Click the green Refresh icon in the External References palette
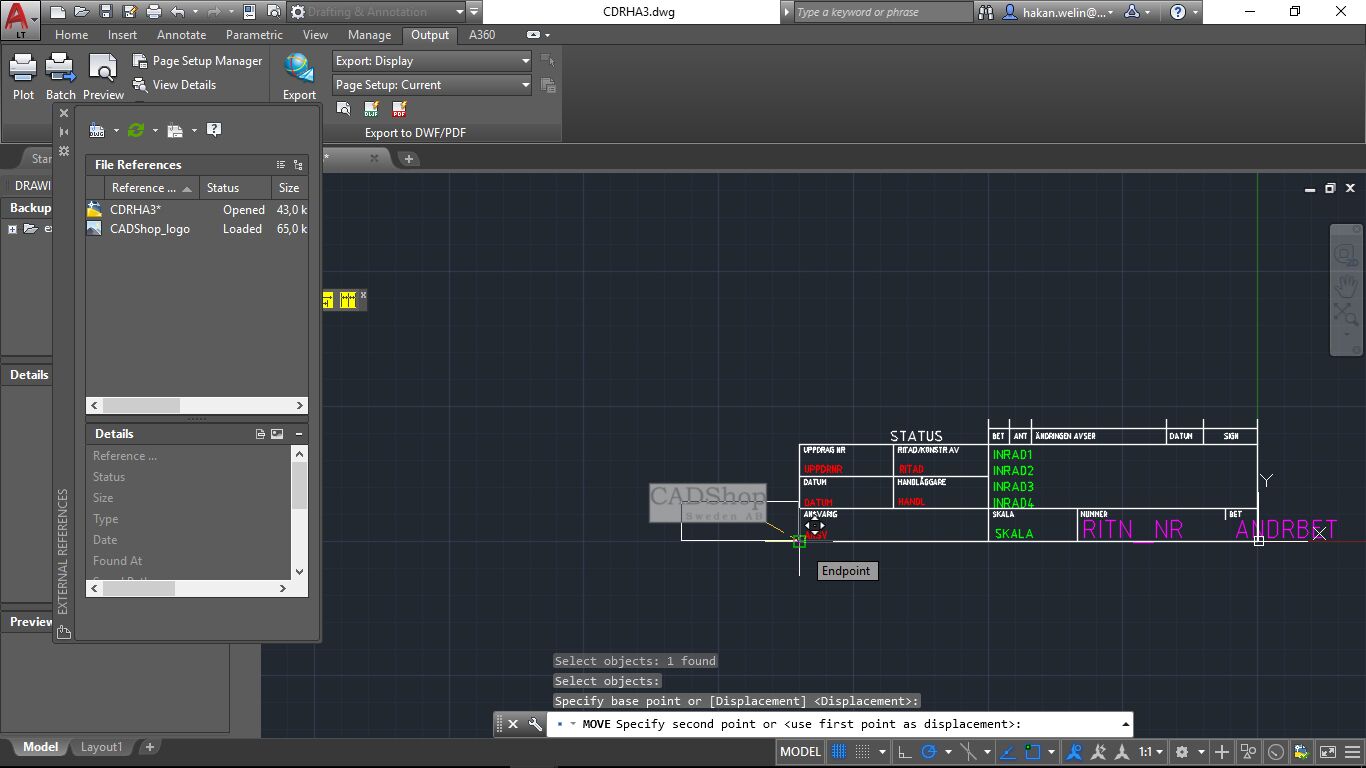Image resolution: width=1366 pixels, height=768 pixels. [x=136, y=130]
